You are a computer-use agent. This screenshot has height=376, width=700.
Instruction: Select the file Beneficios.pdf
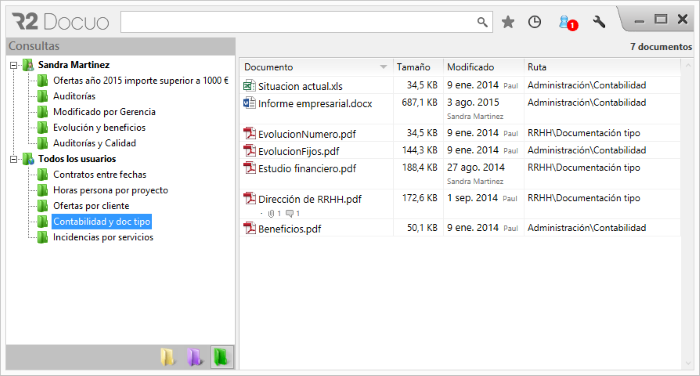pos(289,229)
